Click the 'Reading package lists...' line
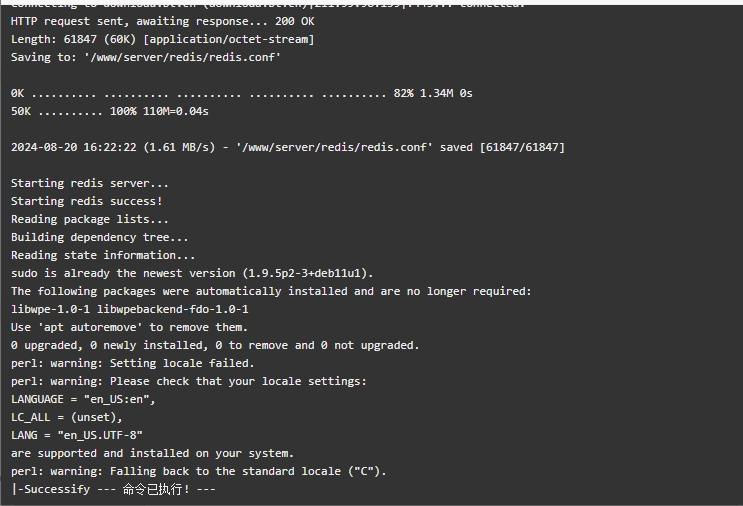The width and height of the screenshot is (743, 506). click(90, 219)
